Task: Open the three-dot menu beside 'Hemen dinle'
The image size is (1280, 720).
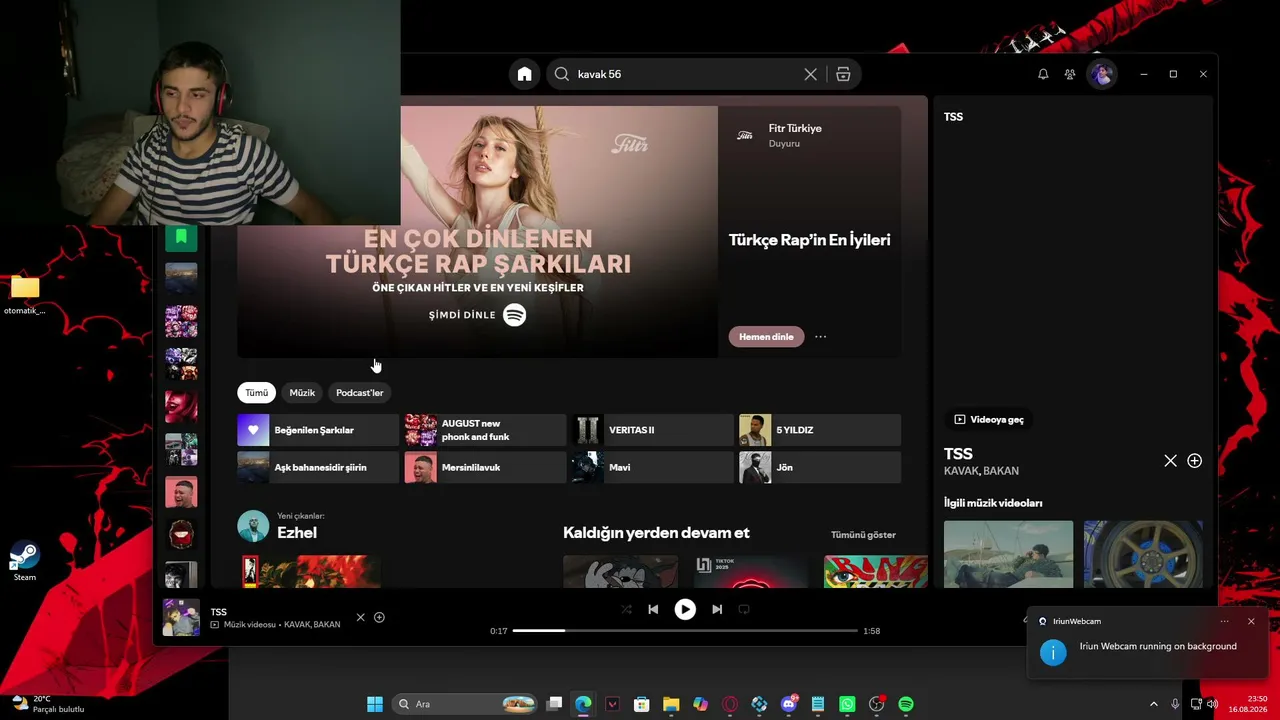Action: coord(821,337)
